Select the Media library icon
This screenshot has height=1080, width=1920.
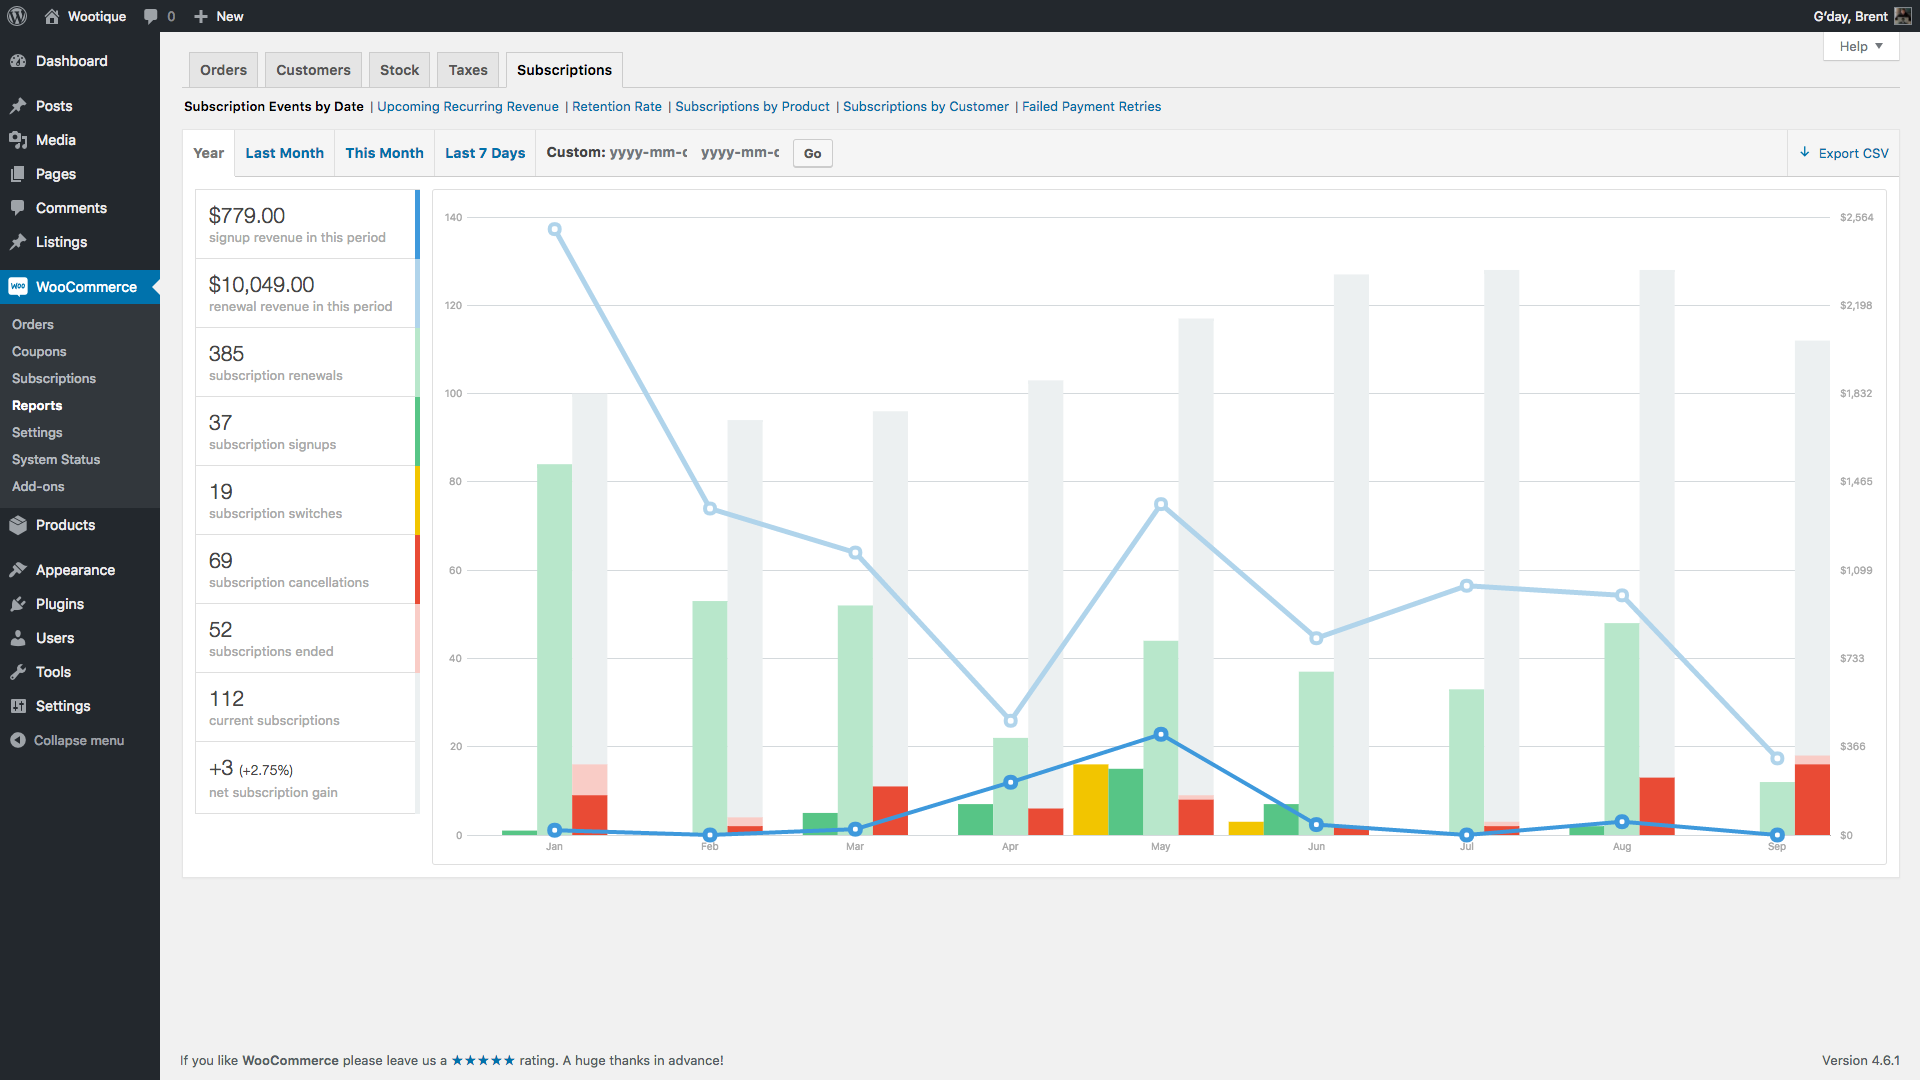coord(19,140)
